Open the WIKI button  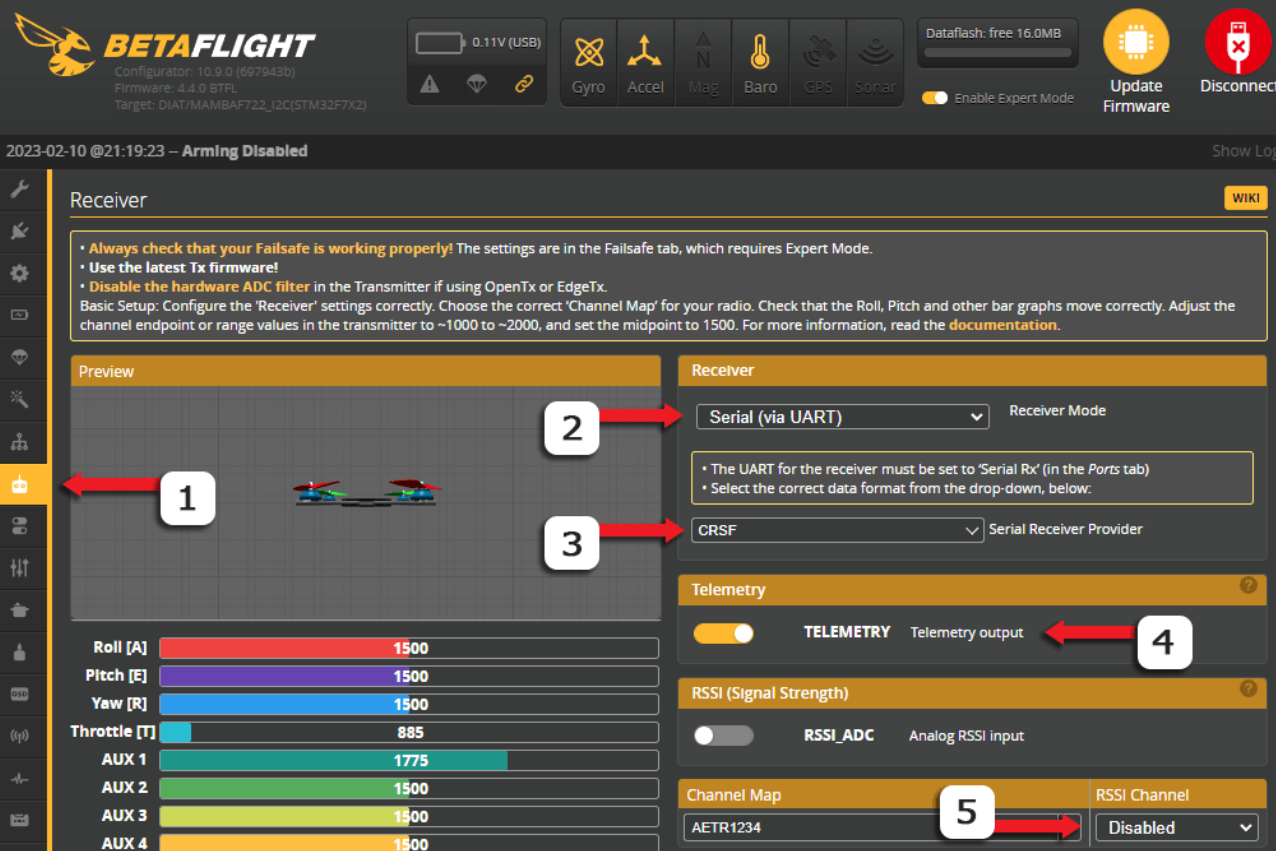(1246, 198)
